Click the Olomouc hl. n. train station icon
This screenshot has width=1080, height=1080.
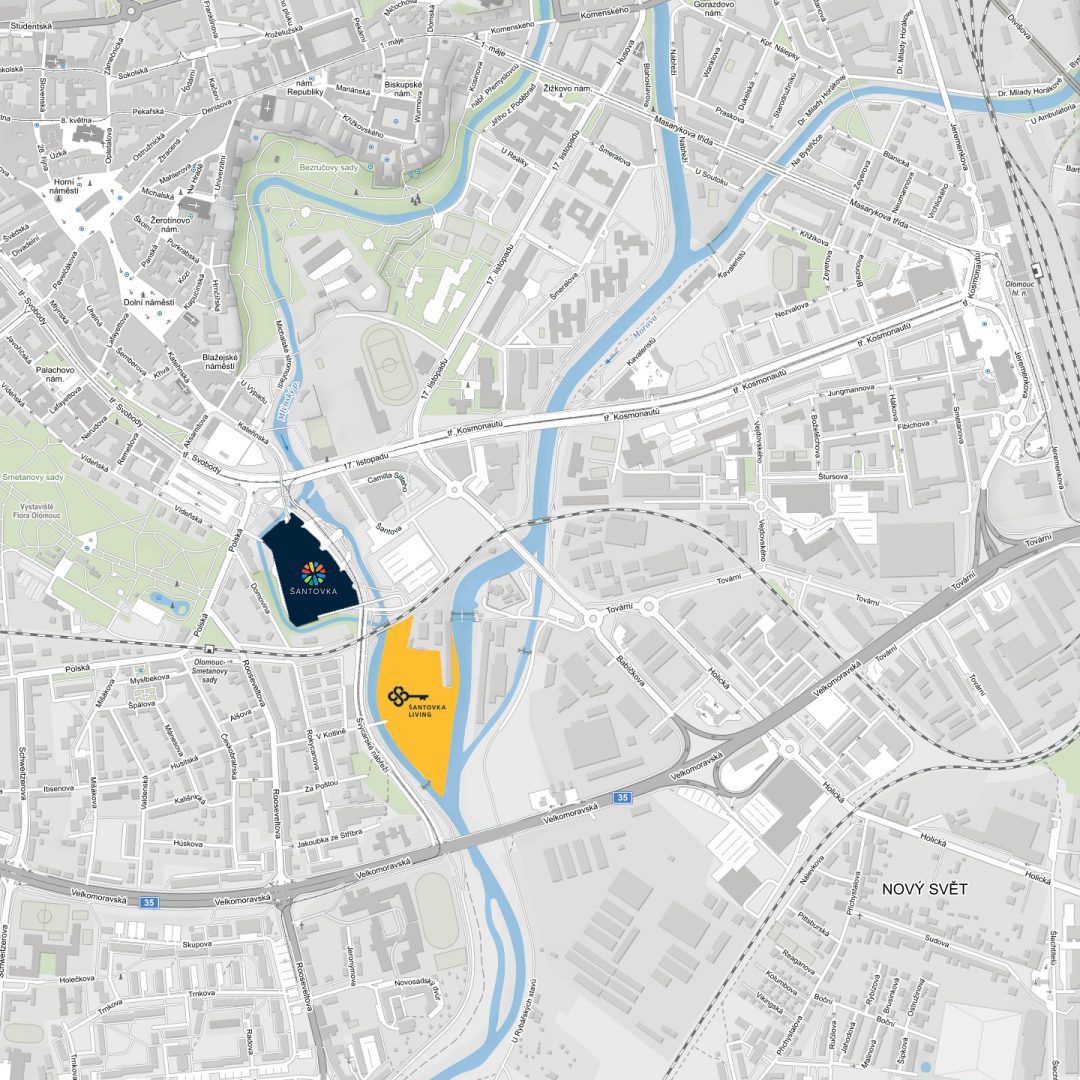pyautogui.click(x=1037, y=271)
